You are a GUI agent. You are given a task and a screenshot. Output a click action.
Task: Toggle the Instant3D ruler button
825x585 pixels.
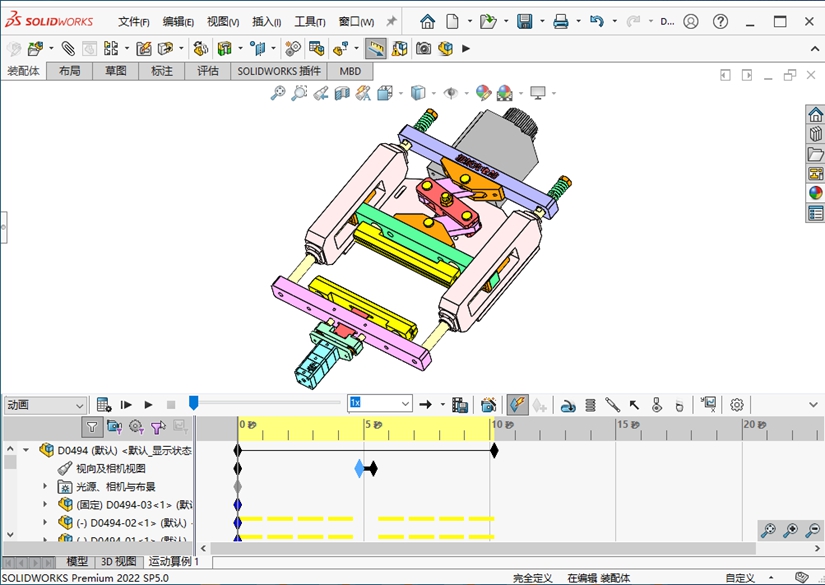[376, 49]
